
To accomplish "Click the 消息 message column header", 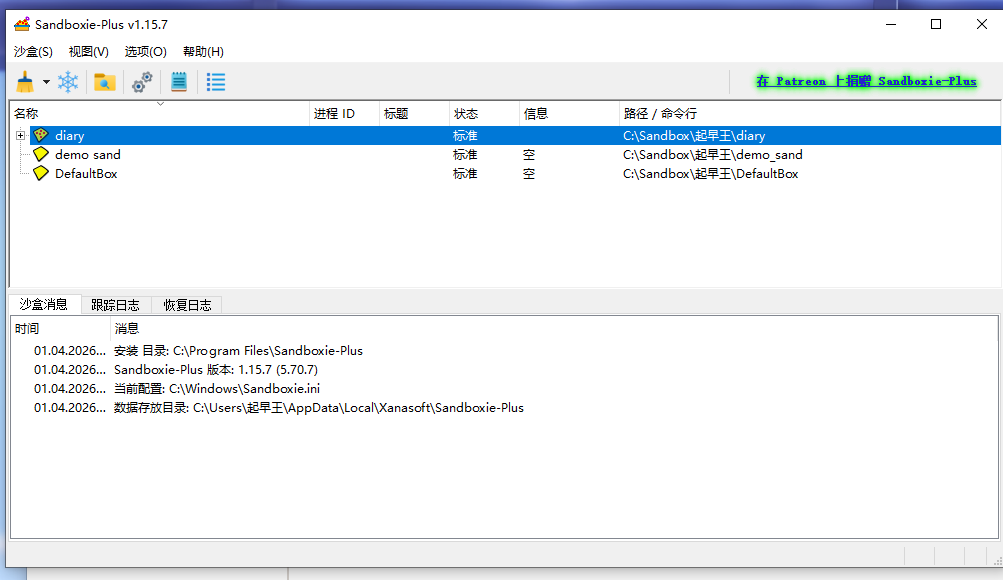I will tap(554, 329).
